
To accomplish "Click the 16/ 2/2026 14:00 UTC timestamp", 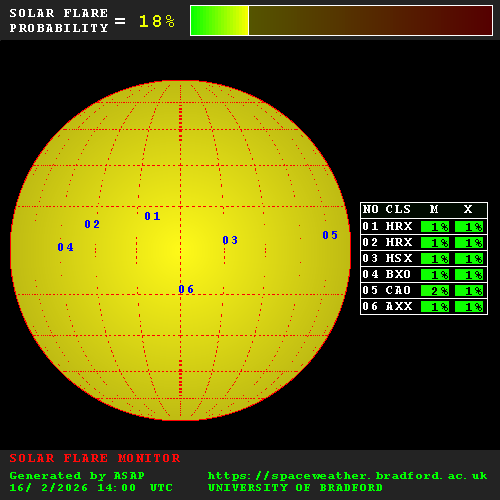I will 91,488.
